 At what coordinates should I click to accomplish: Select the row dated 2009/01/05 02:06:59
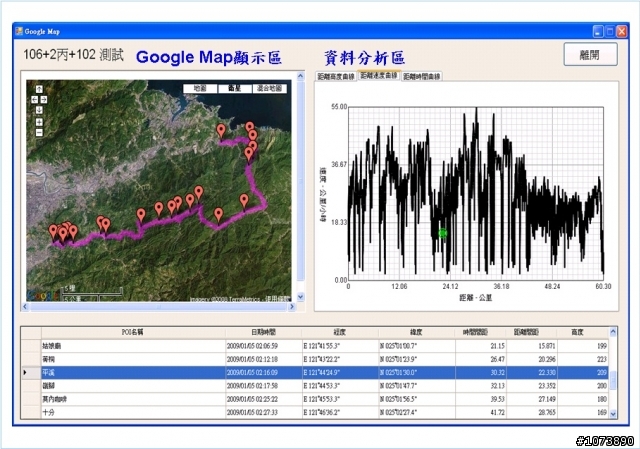pos(315,346)
